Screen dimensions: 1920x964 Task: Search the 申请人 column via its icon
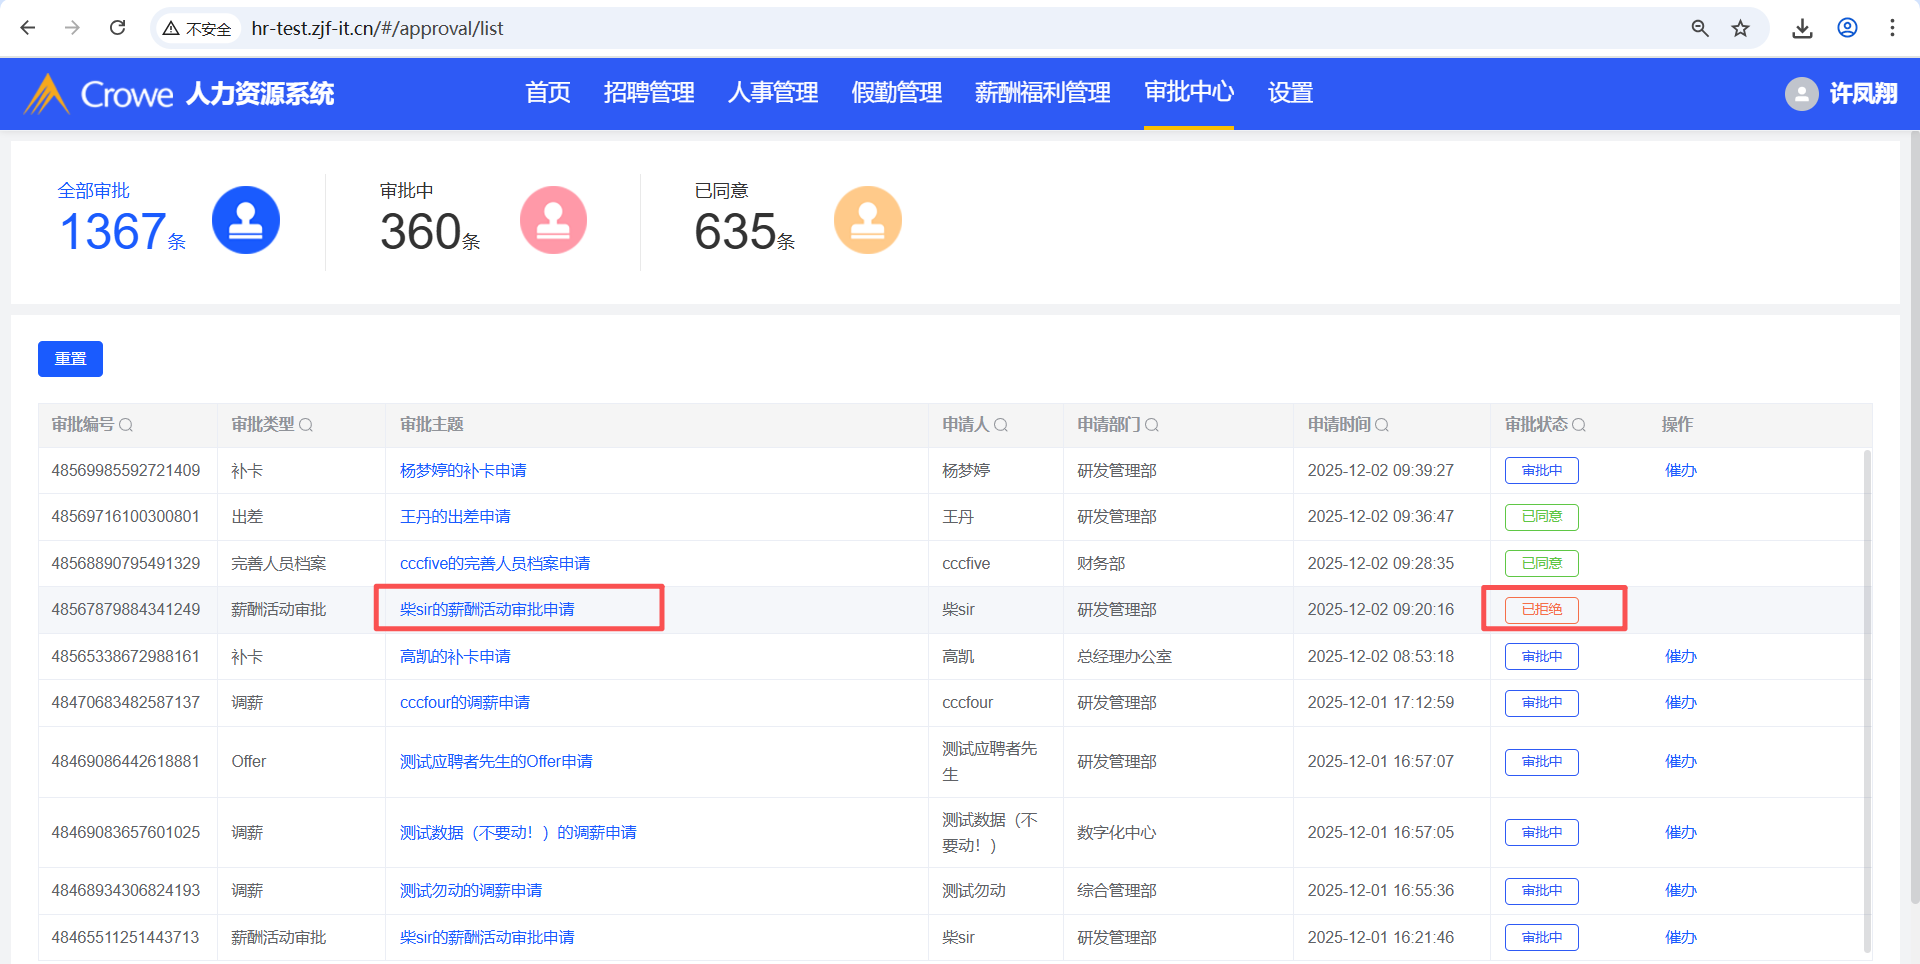[x=1001, y=425]
